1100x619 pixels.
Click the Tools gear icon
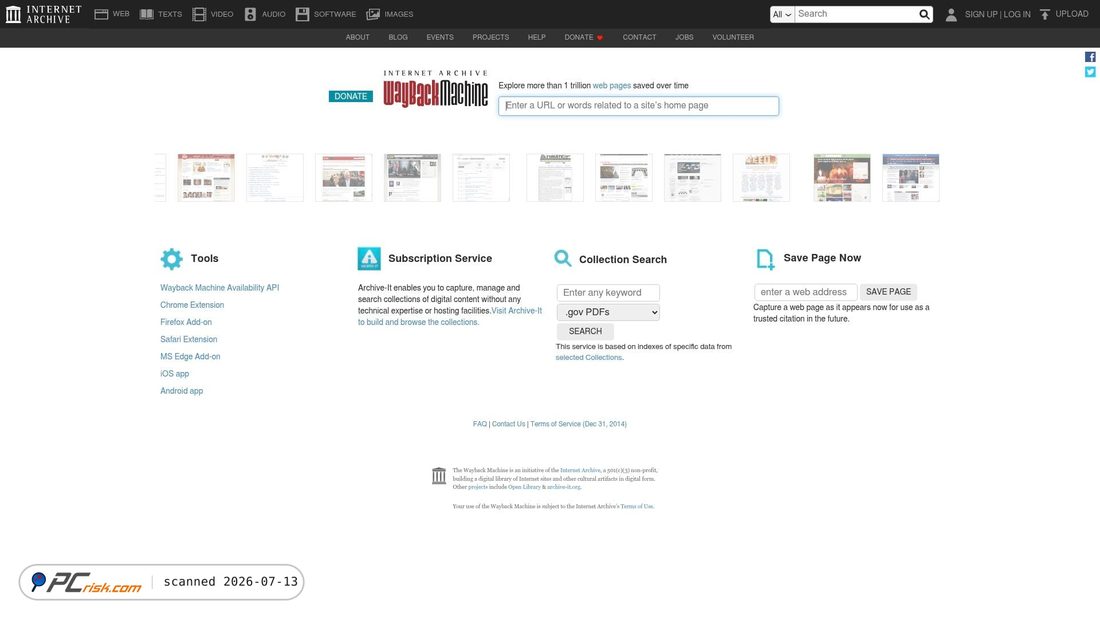point(171,259)
